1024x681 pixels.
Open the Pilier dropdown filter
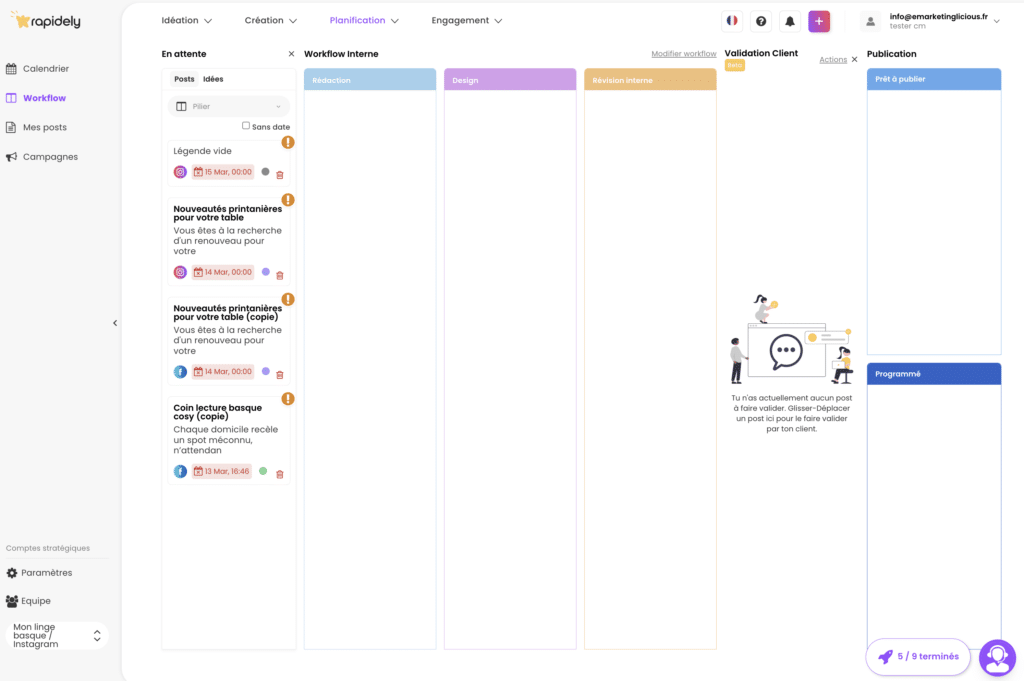pos(229,106)
